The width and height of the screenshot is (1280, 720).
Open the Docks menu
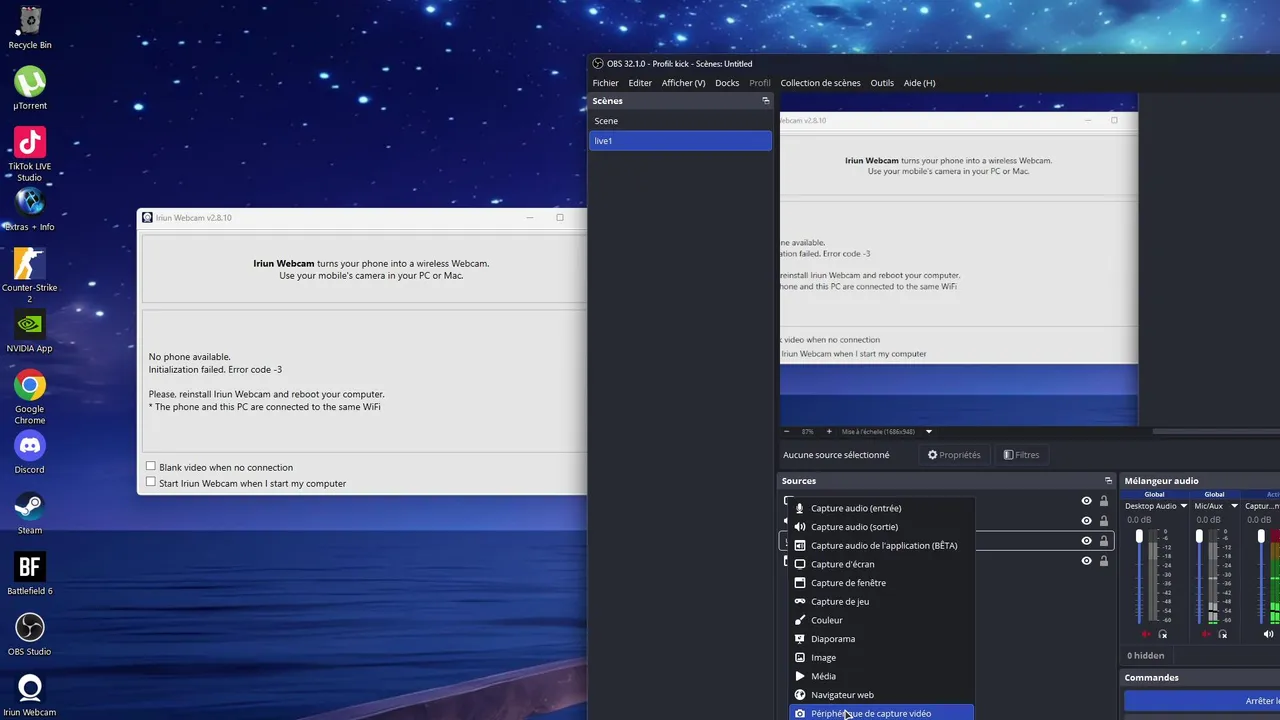[727, 83]
